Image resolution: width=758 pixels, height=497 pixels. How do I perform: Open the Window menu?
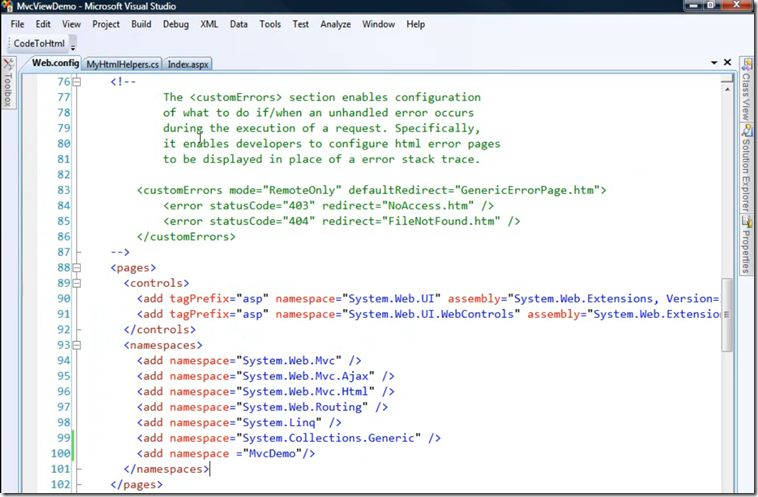[x=379, y=24]
